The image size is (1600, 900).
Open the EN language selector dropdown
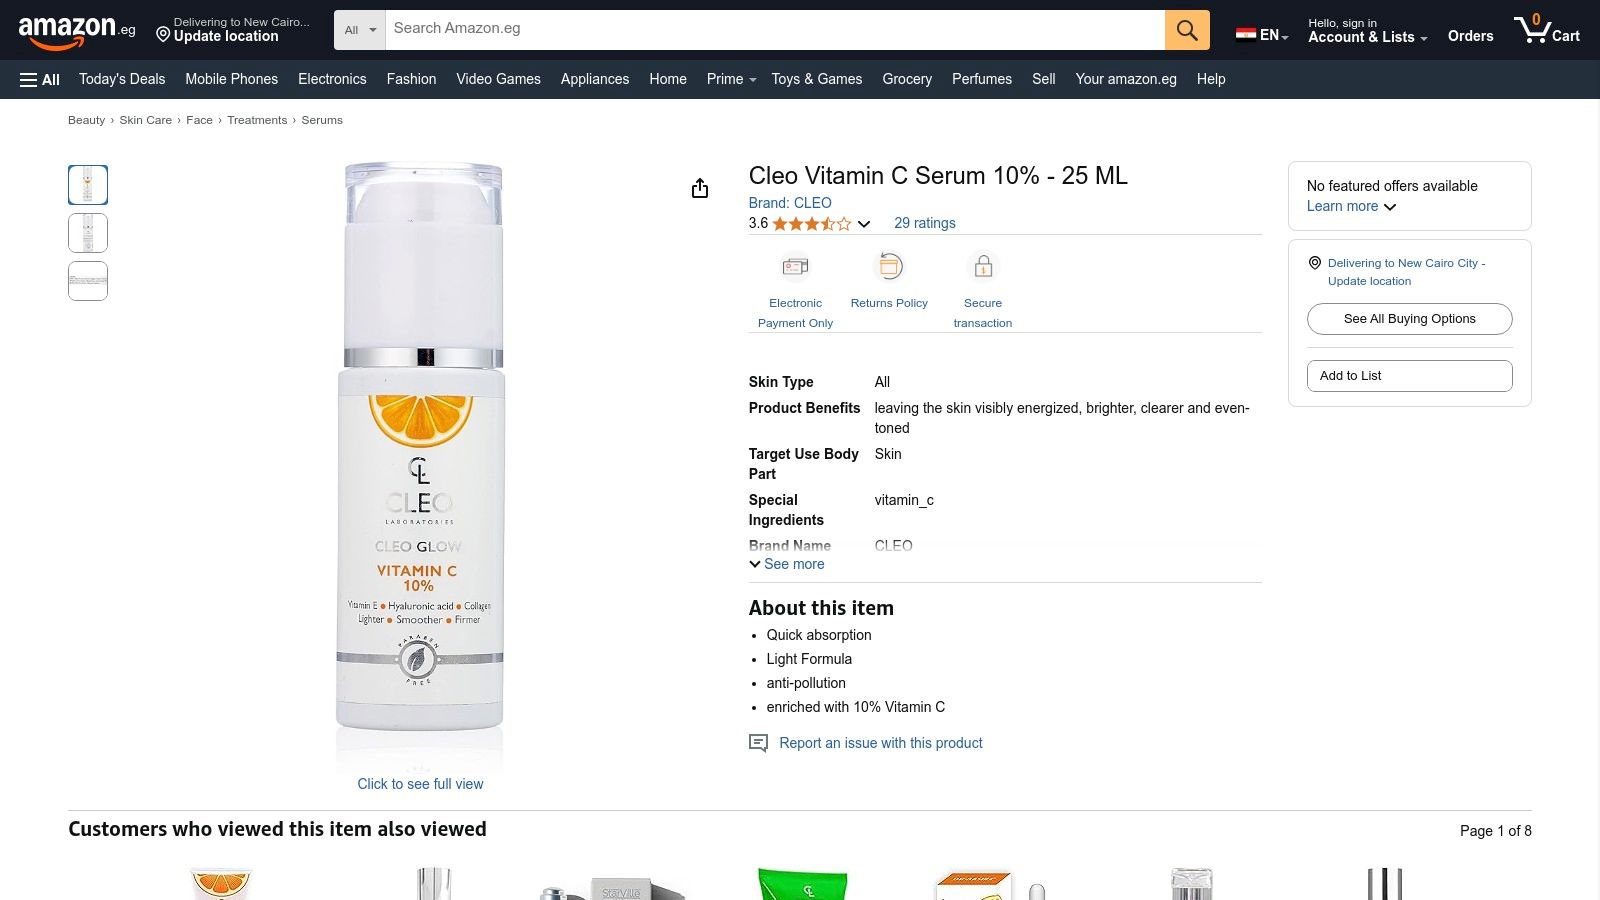coord(1262,35)
